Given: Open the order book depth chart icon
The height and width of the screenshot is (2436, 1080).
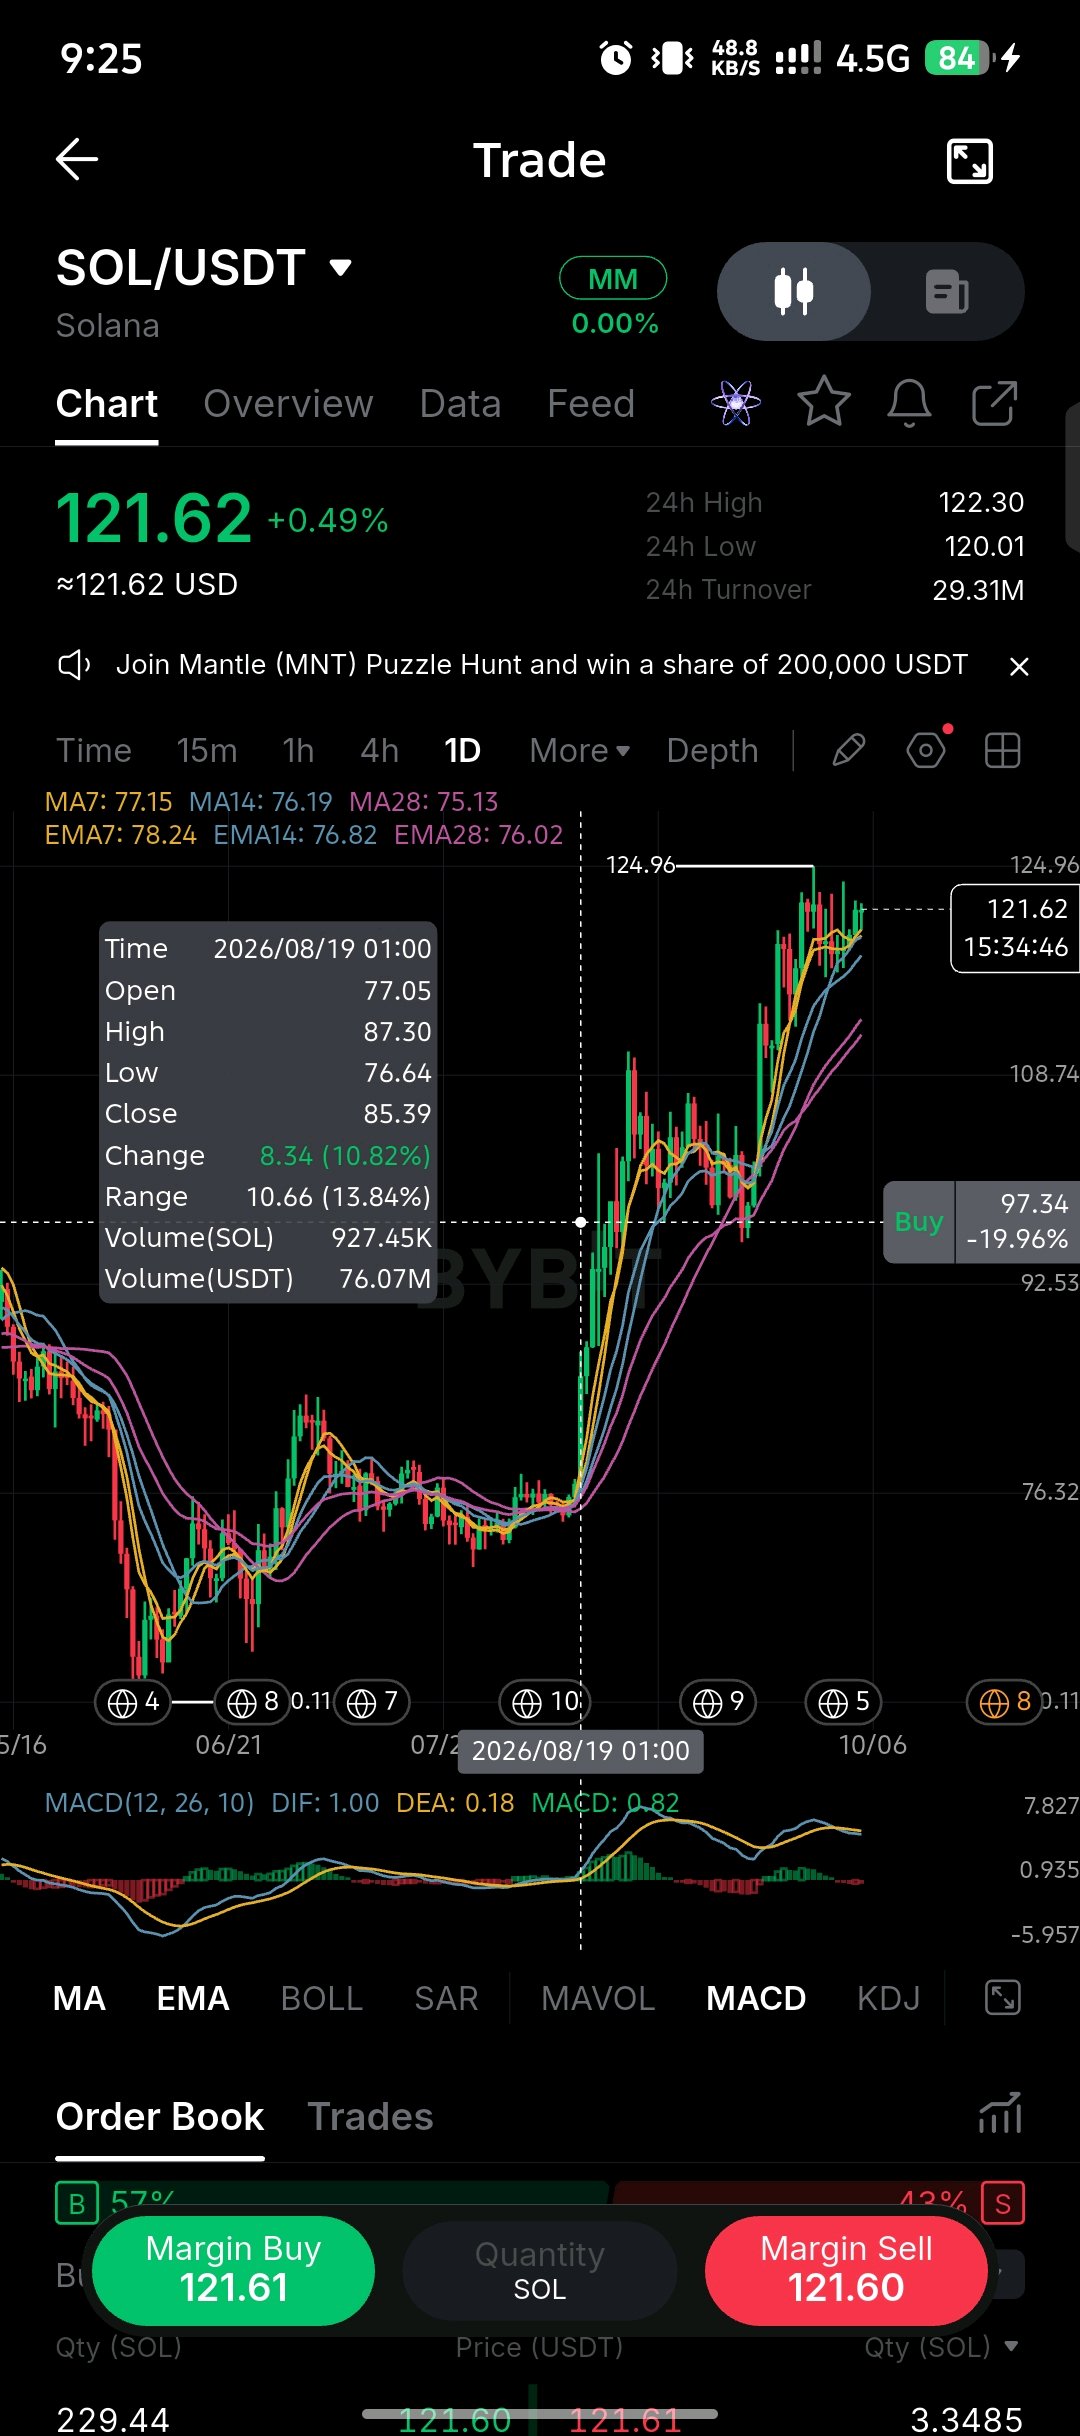Looking at the screenshot, I should pyautogui.click(x=1000, y=2114).
